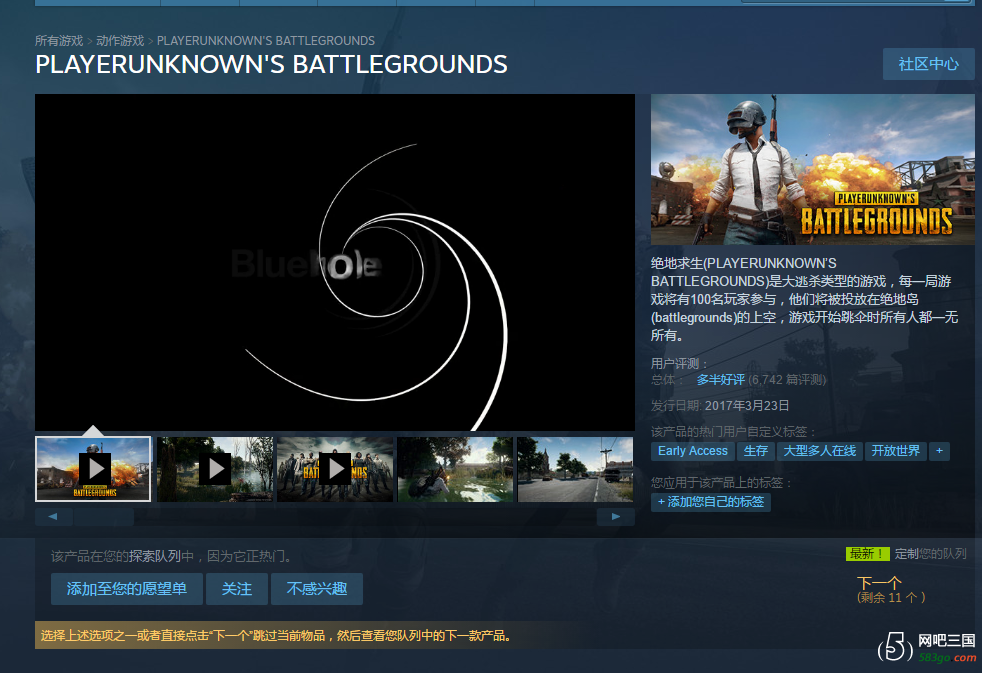Open the 探索队列 discovery queue link
982x673 pixels.
(x=155, y=556)
